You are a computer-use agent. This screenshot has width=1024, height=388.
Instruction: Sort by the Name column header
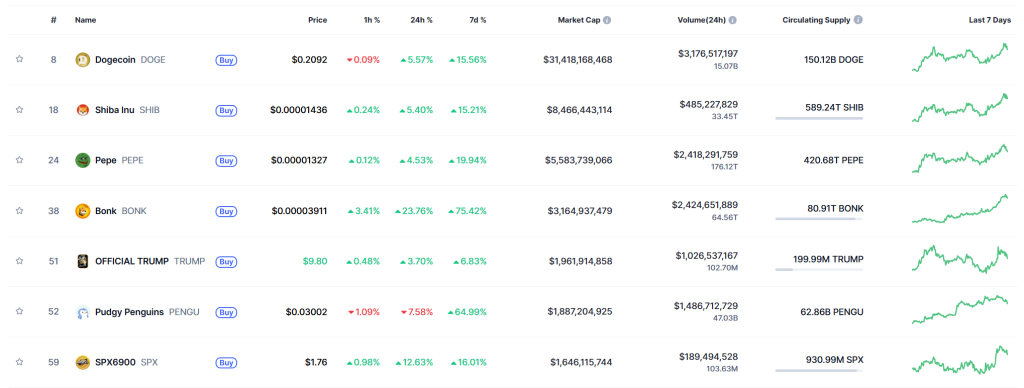pos(86,20)
